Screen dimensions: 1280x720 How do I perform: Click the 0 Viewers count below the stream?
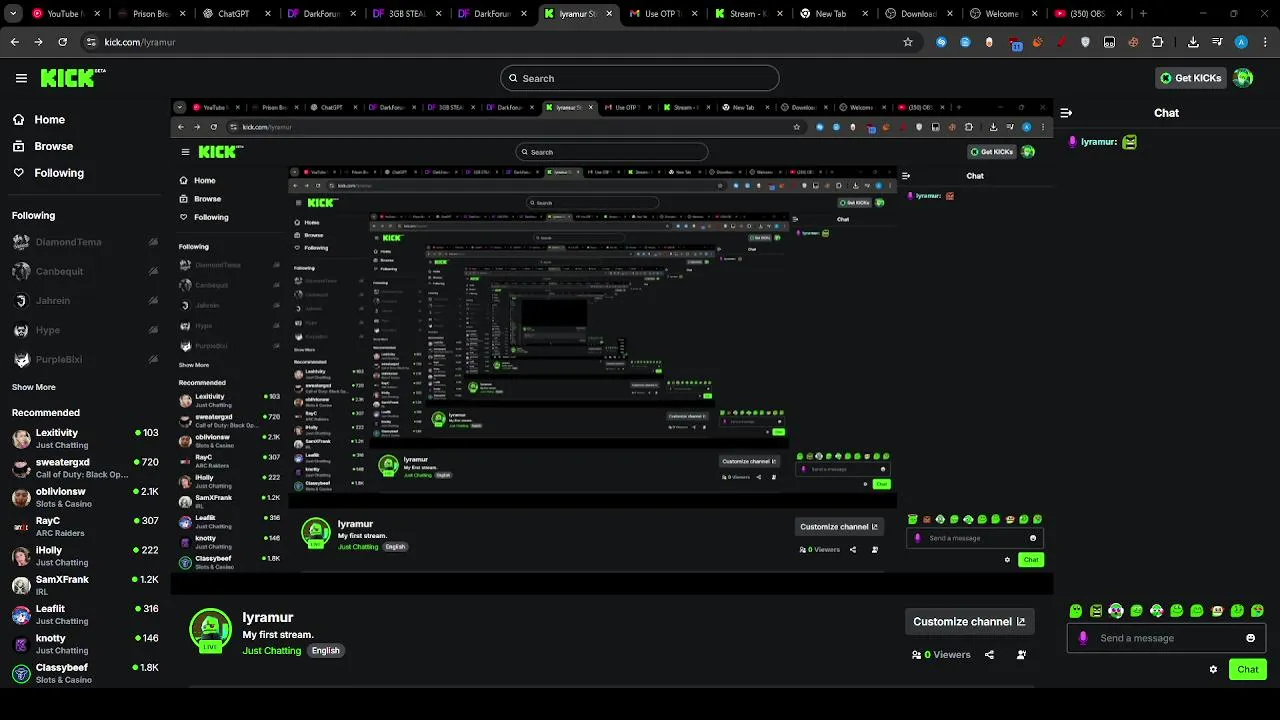point(941,655)
